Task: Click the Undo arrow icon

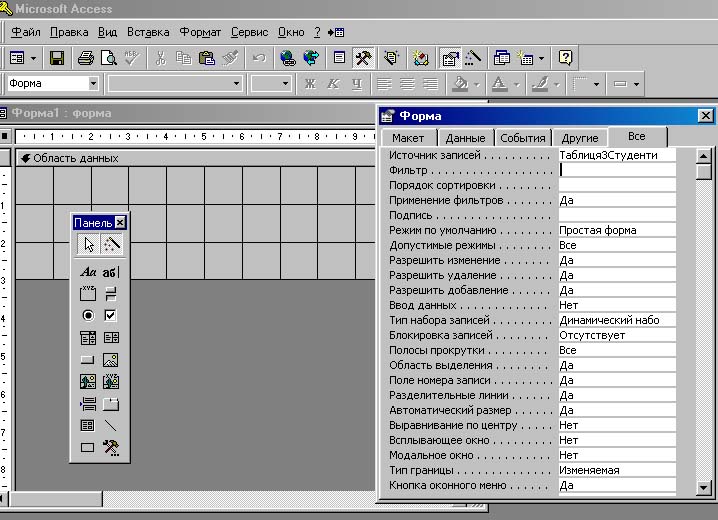Action: [x=259, y=58]
